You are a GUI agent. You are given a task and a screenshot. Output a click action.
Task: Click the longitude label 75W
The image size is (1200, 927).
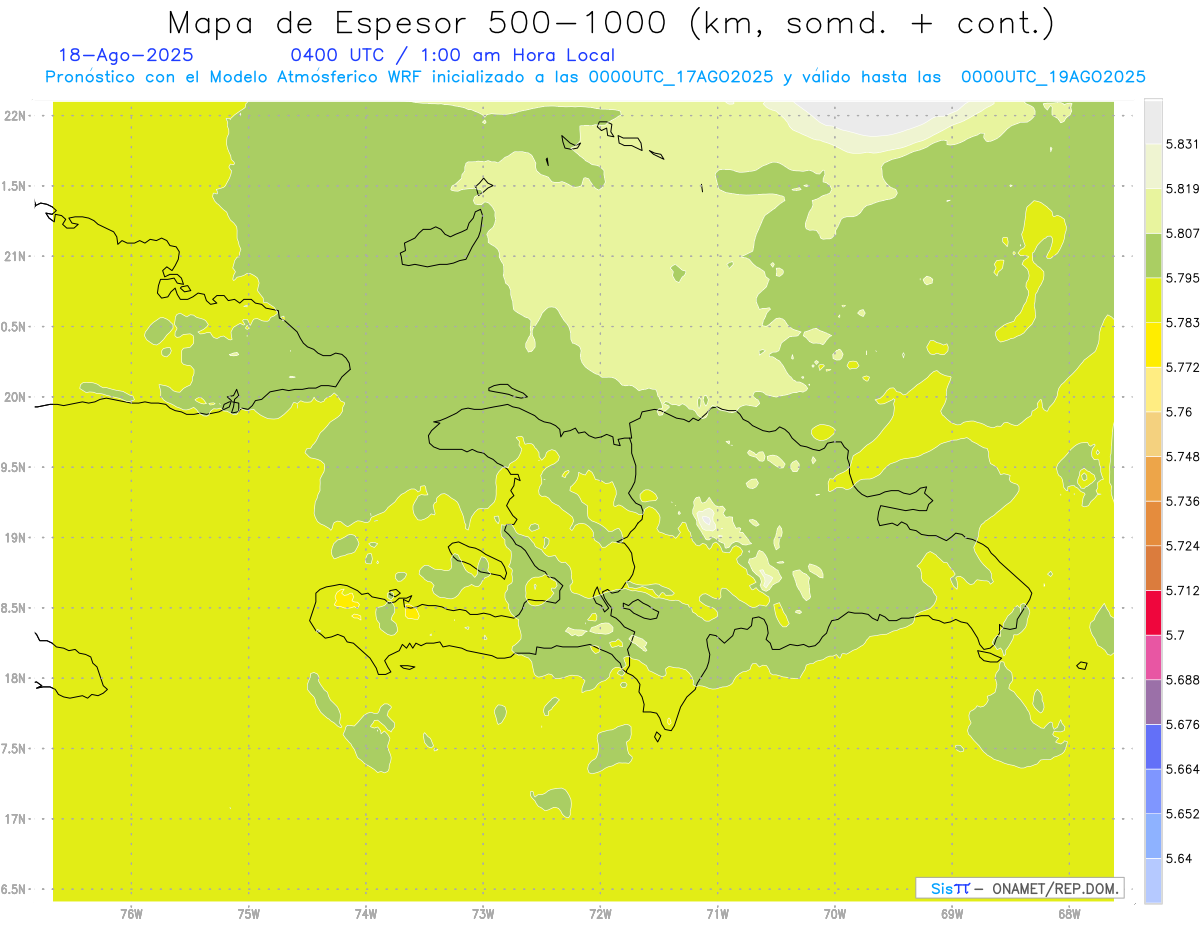(x=248, y=914)
